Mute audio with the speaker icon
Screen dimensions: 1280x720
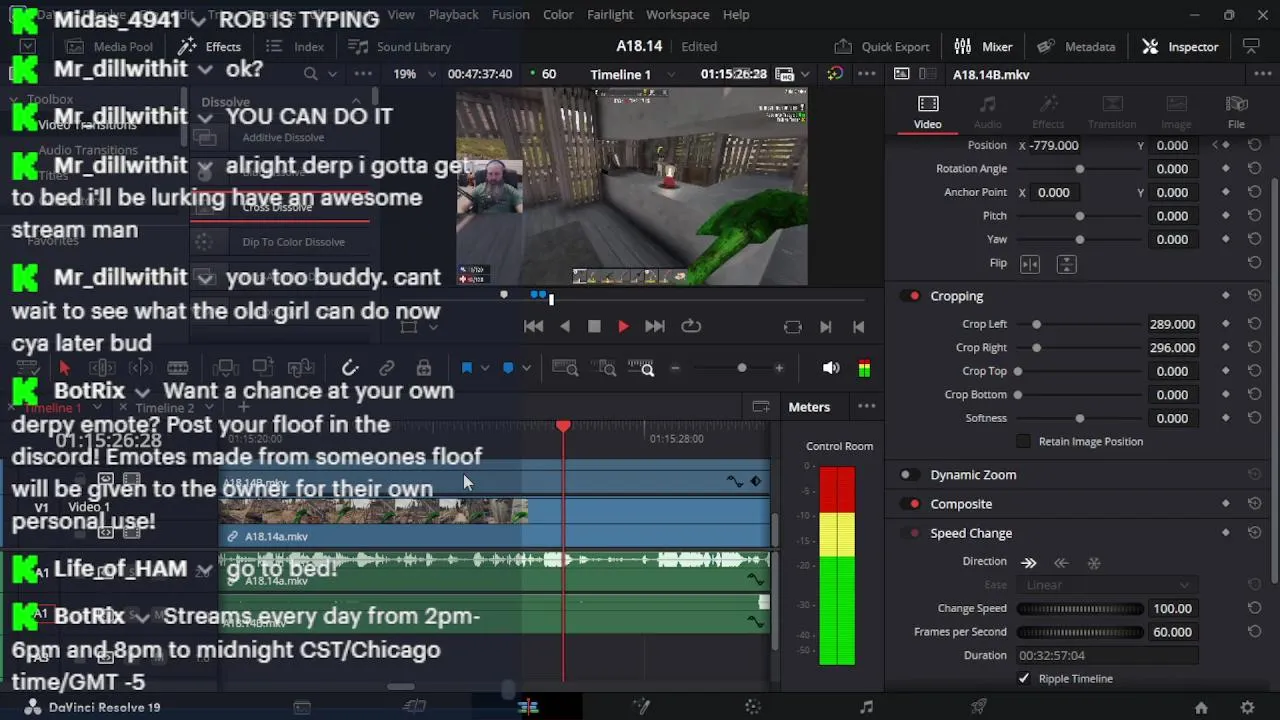point(831,368)
